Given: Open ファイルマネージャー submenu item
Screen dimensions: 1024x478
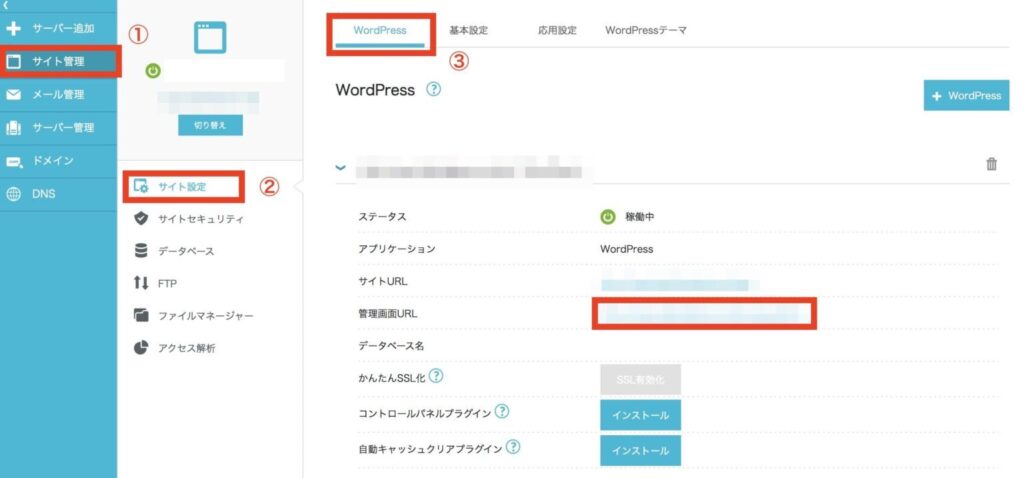Looking at the screenshot, I should [206, 316].
